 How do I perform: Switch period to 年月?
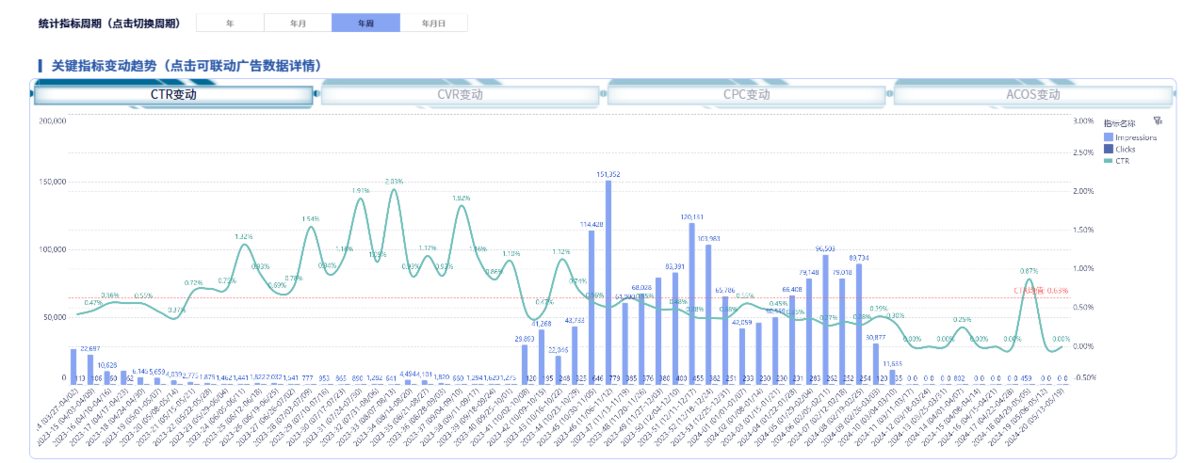(298, 23)
